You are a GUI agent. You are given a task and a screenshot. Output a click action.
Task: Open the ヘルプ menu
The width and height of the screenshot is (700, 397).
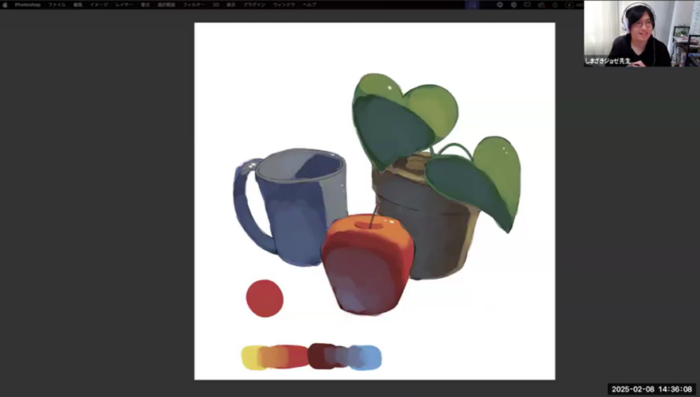click(x=309, y=5)
